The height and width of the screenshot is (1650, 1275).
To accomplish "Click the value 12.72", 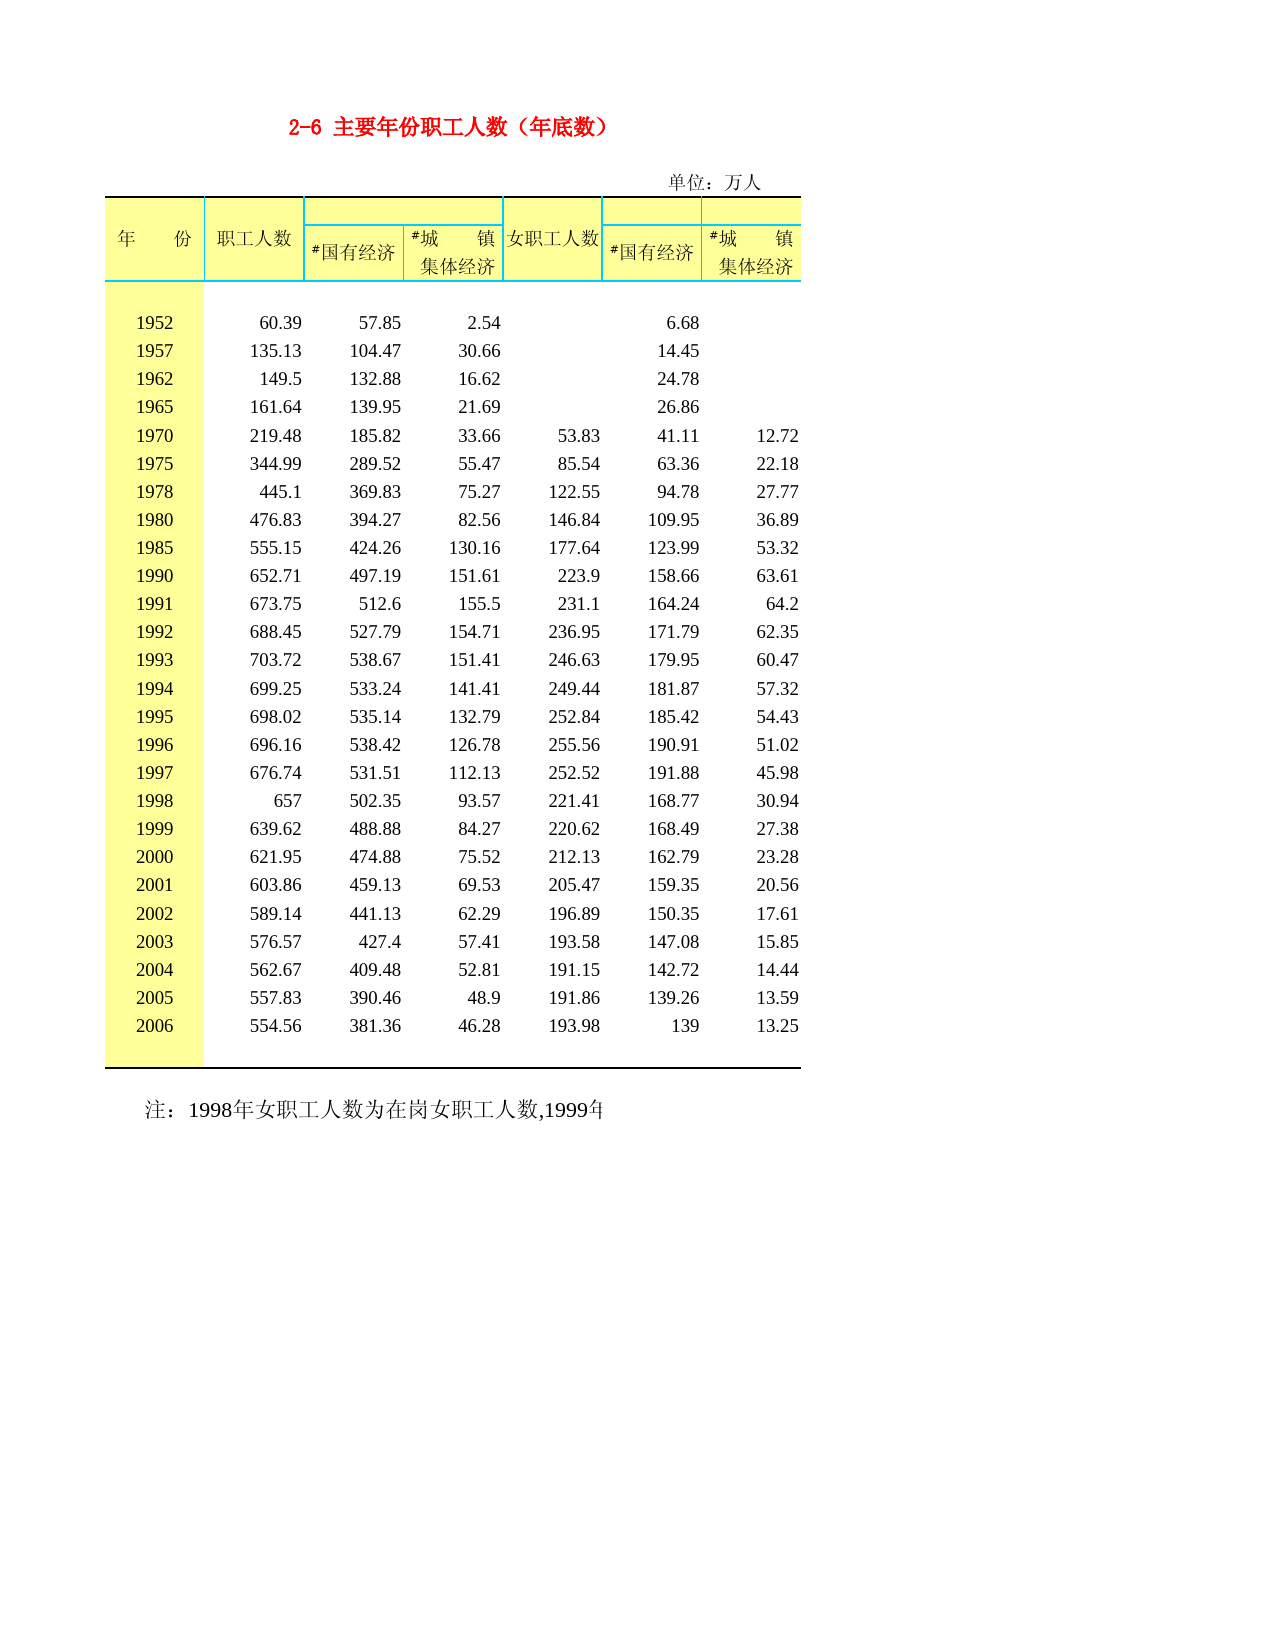I will pyautogui.click(x=778, y=436).
